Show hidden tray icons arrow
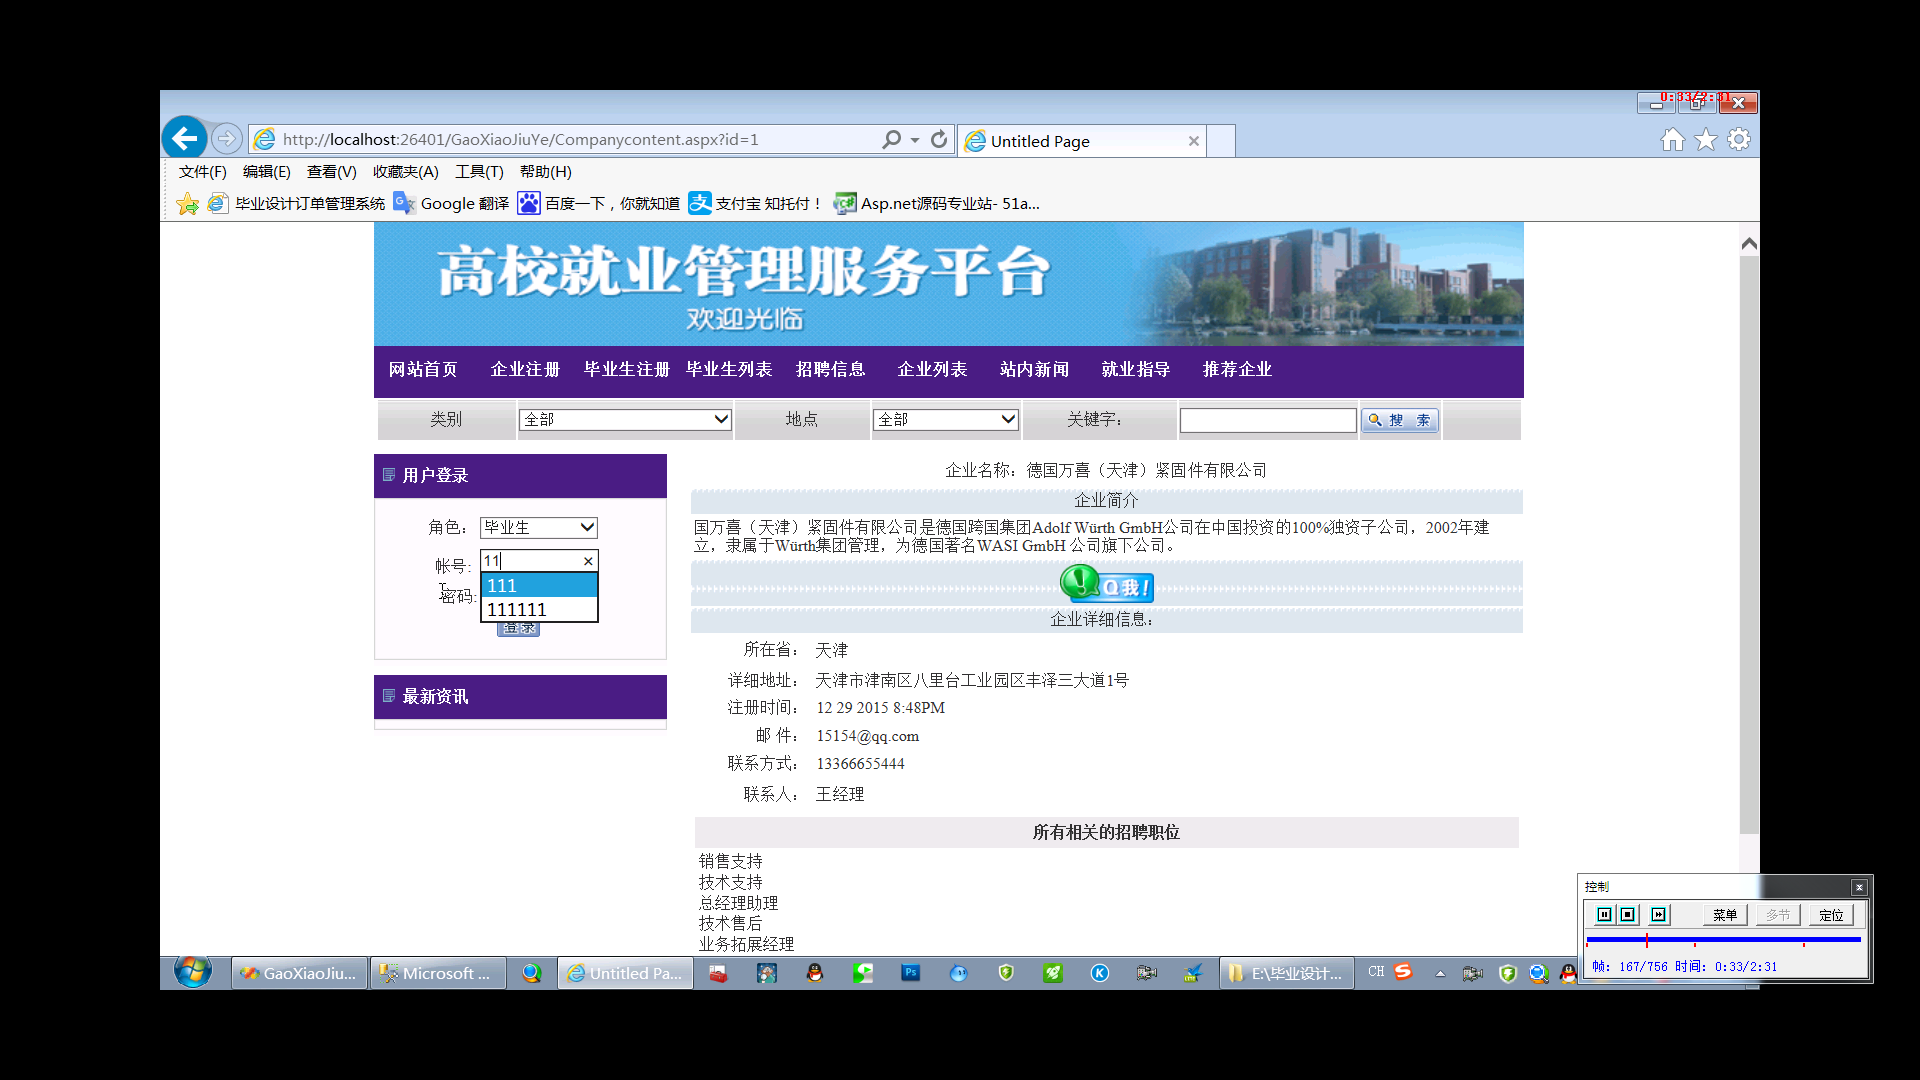 click(x=1440, y=973)
